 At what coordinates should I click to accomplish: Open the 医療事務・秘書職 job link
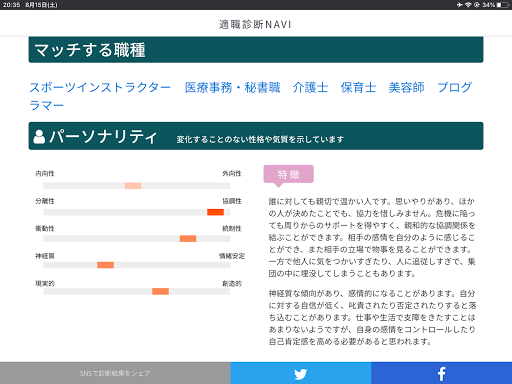coord(233,87)
